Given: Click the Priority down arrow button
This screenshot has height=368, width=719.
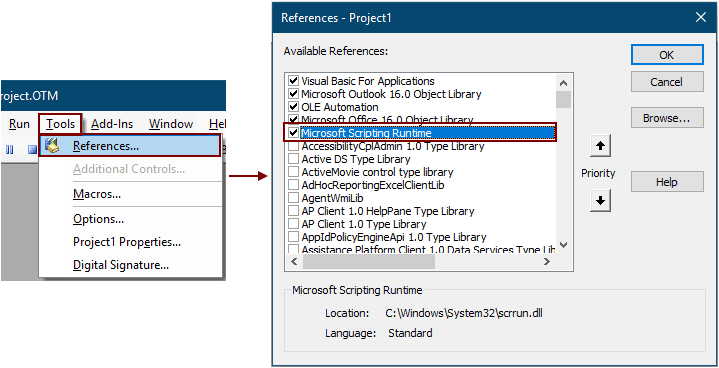Looking at the screenshot, I should tap(600, 201).
